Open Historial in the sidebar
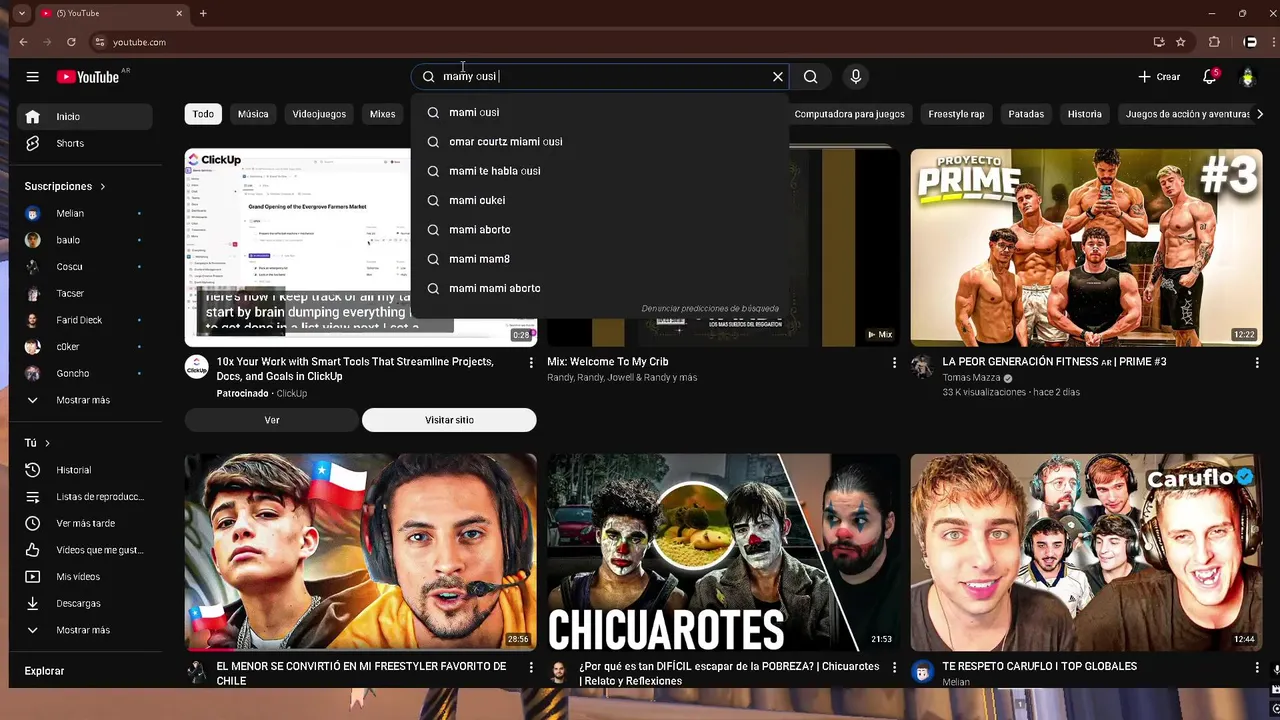Image resolution: width=1280 pixels, height=720 pixels. [x=87, y=470]
